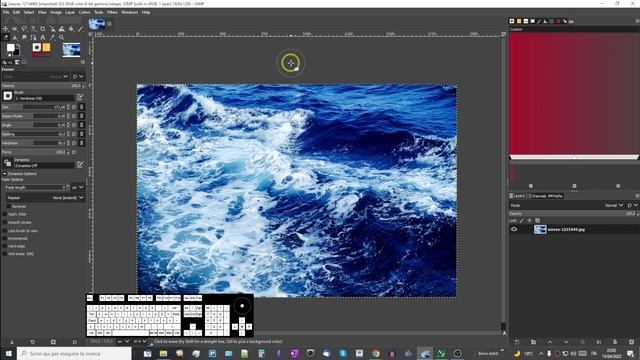Open the status bar zoom level dropdown
Image resolution: width=640 pixels, height=360 pixels.
coord(140,341)
